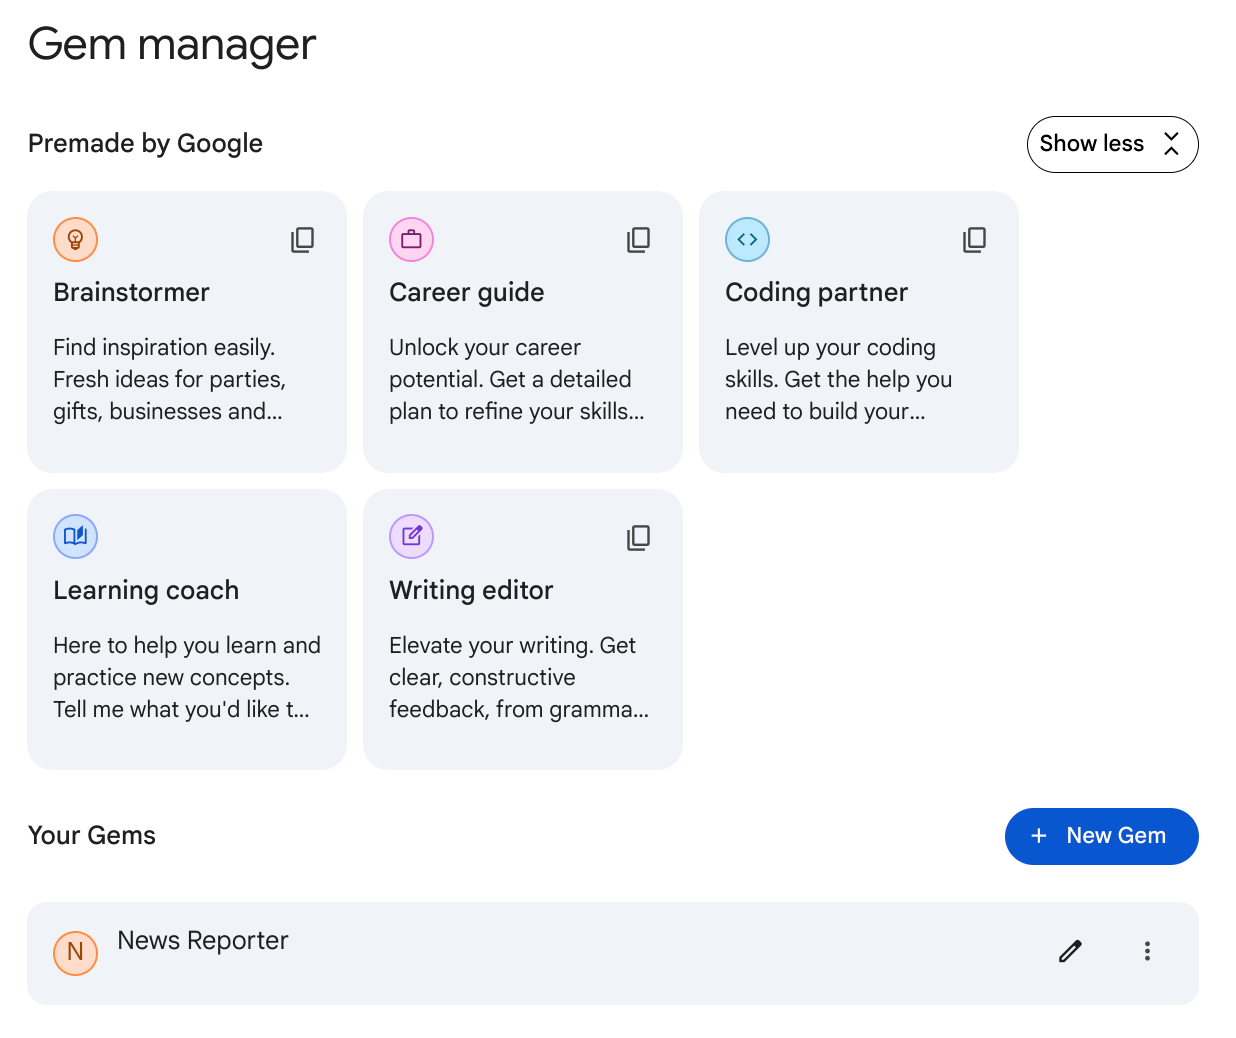Click the Coding partner code icon
The width and height of the screenshot is (1236, 1038).
click(x=747, y=239)
